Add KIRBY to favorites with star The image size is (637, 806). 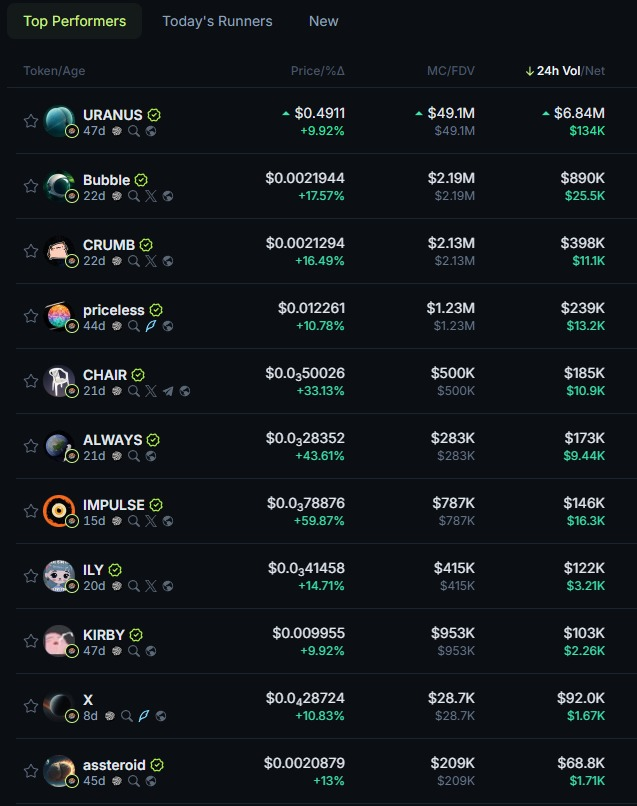31,642
